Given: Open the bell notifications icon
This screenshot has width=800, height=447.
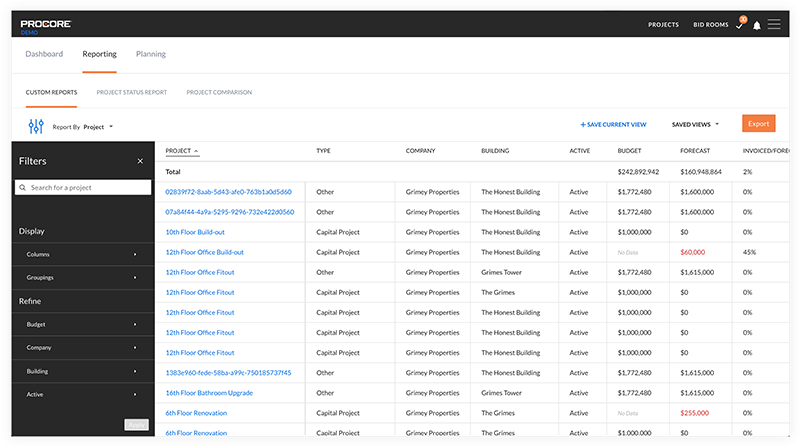Looking at the screenshot, I should click(757, 25).
